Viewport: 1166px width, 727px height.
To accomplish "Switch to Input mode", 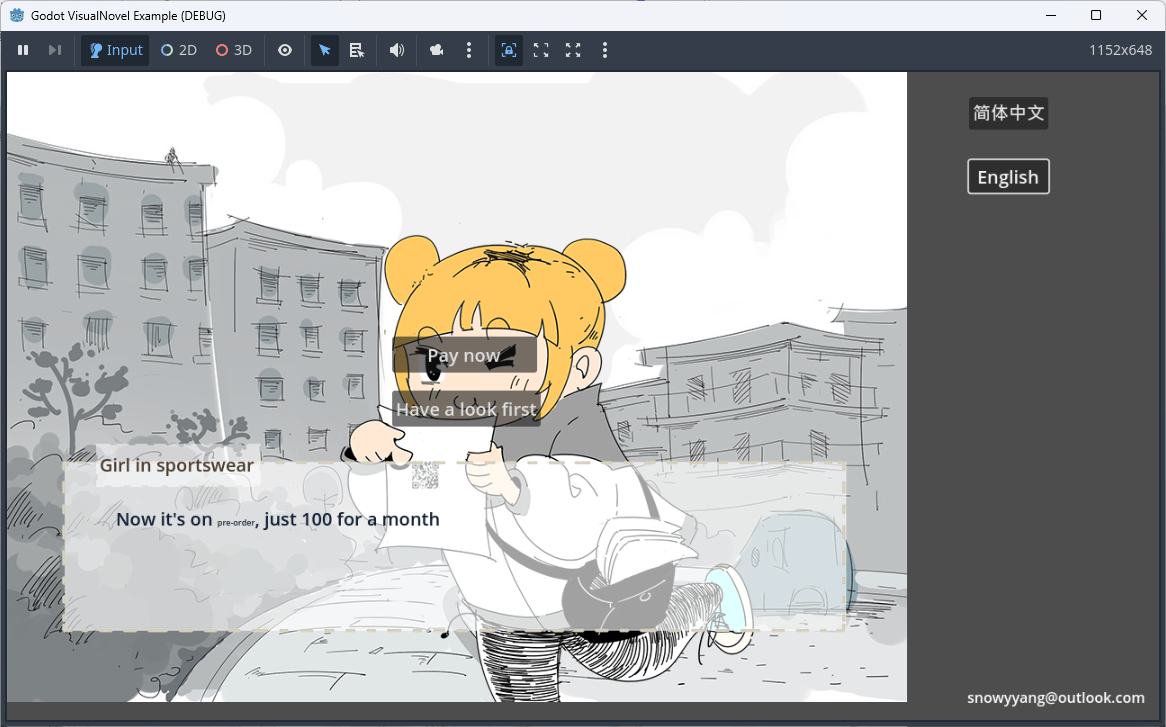I will (x=115, y=50).
